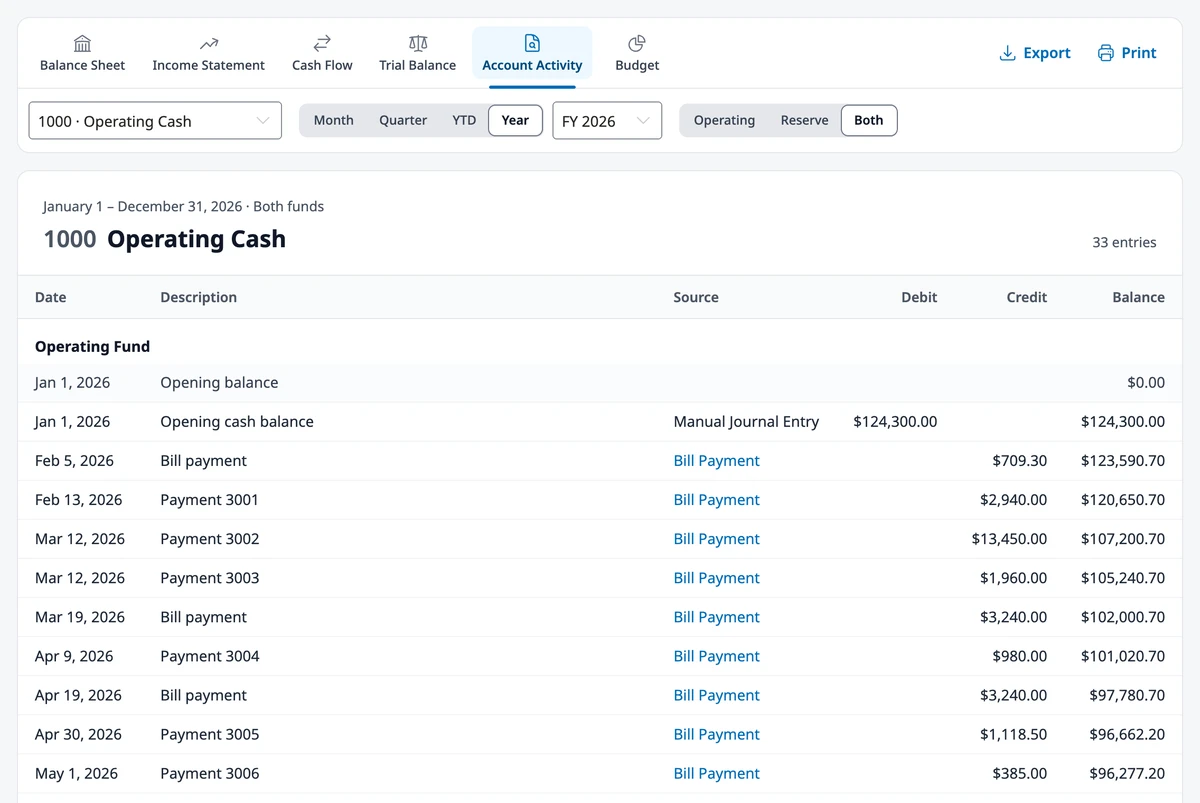Click the $709.30 credit amount
Viewport: 1200px width, 803px height.
[x=1019, y=461]
